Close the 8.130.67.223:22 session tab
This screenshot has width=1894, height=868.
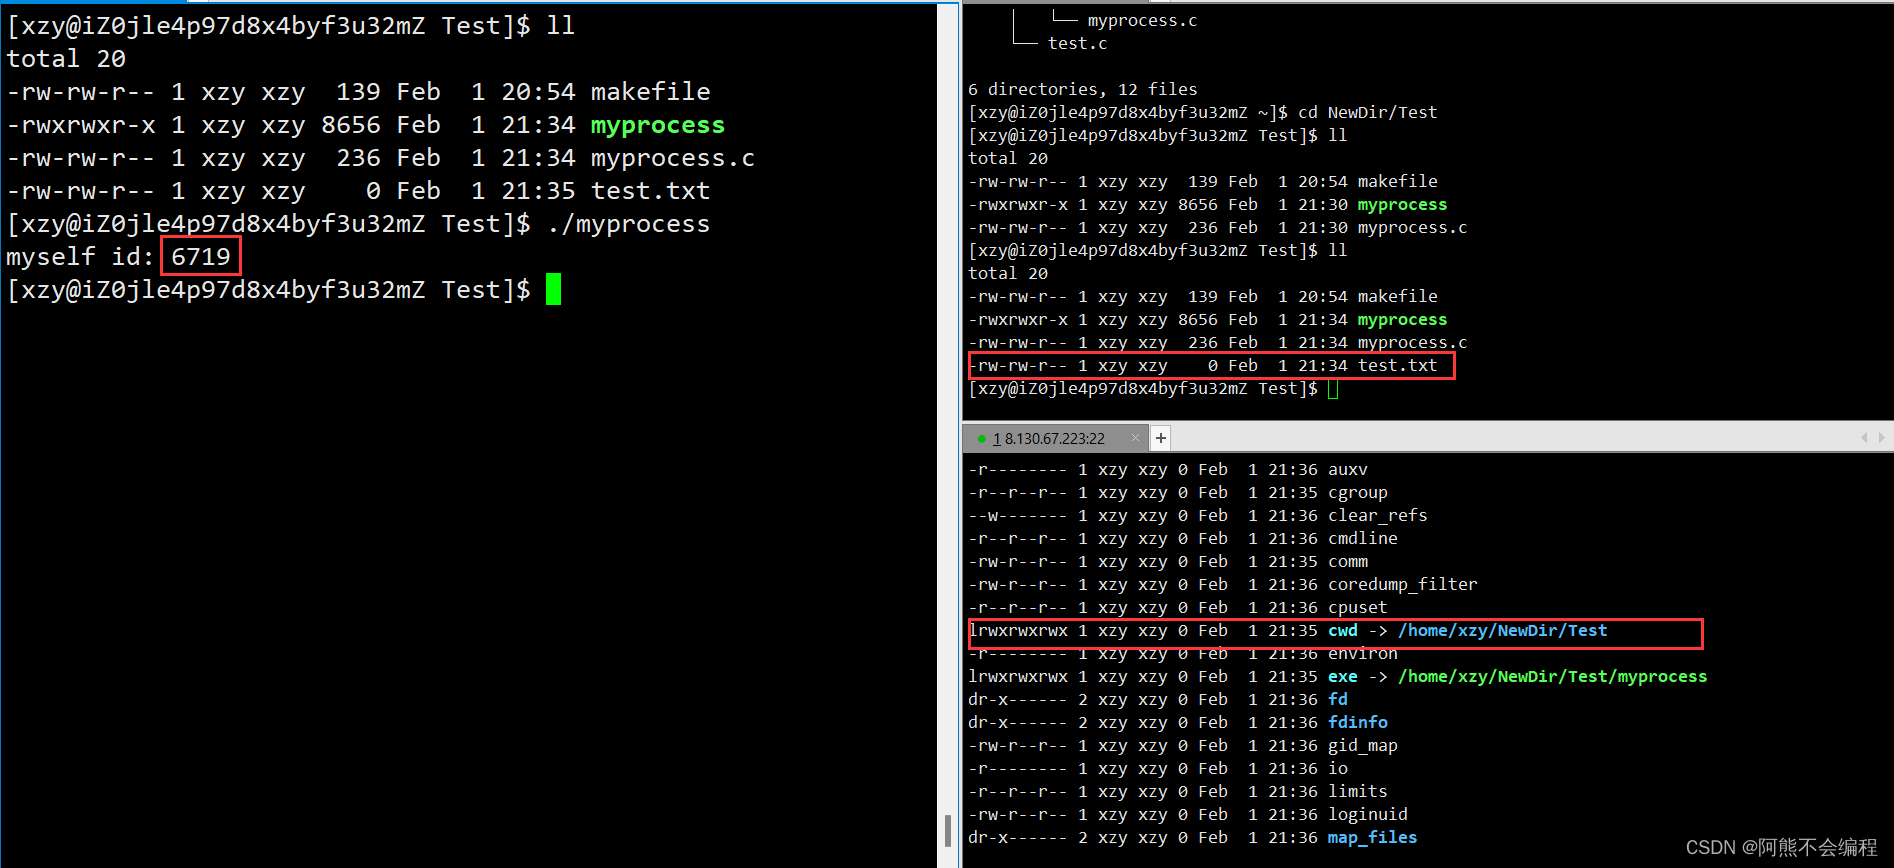click(x=1135, y=437)
